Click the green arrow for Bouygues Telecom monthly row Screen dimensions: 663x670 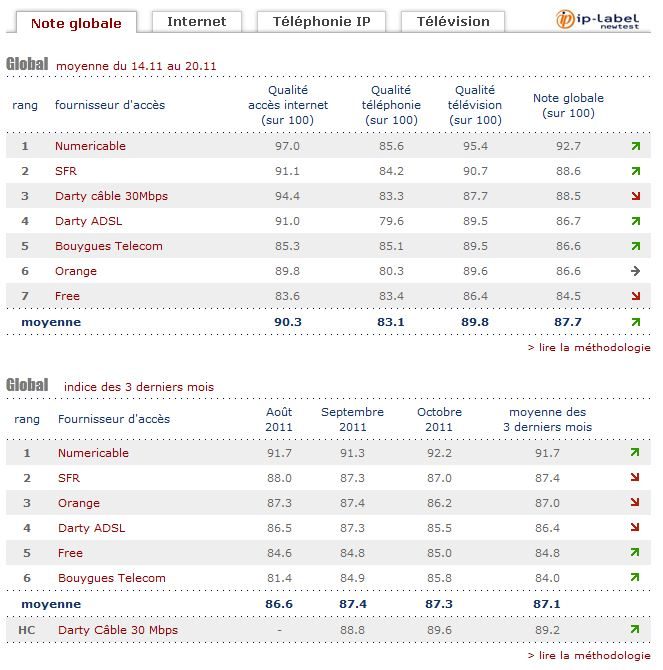635,578
